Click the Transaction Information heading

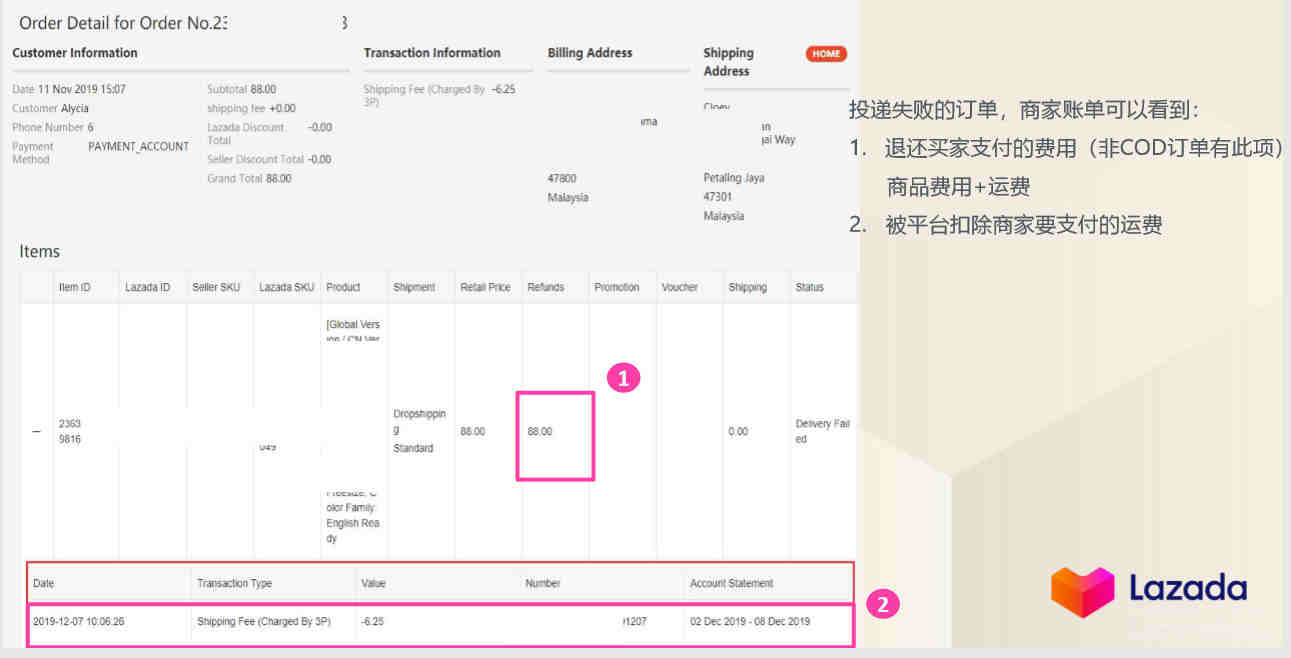click(x=432, y=53)
